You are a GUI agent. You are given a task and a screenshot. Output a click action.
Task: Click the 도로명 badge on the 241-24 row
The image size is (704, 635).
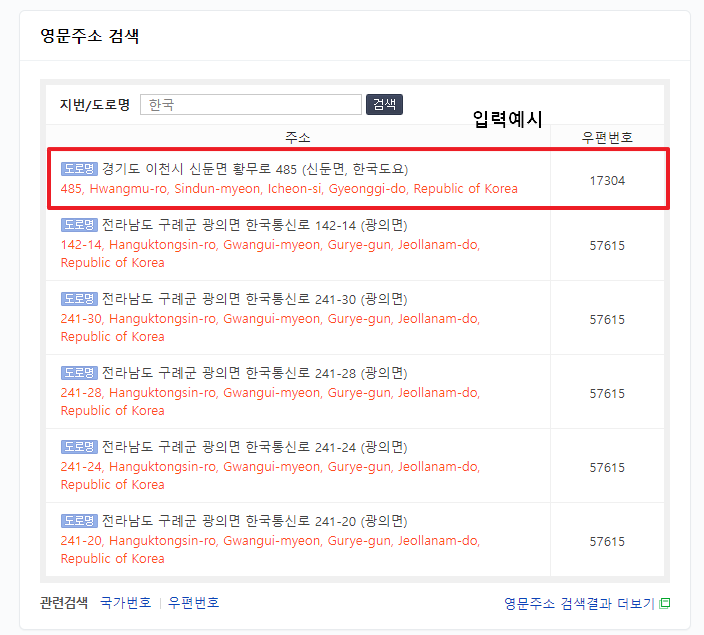coord(79,447)
